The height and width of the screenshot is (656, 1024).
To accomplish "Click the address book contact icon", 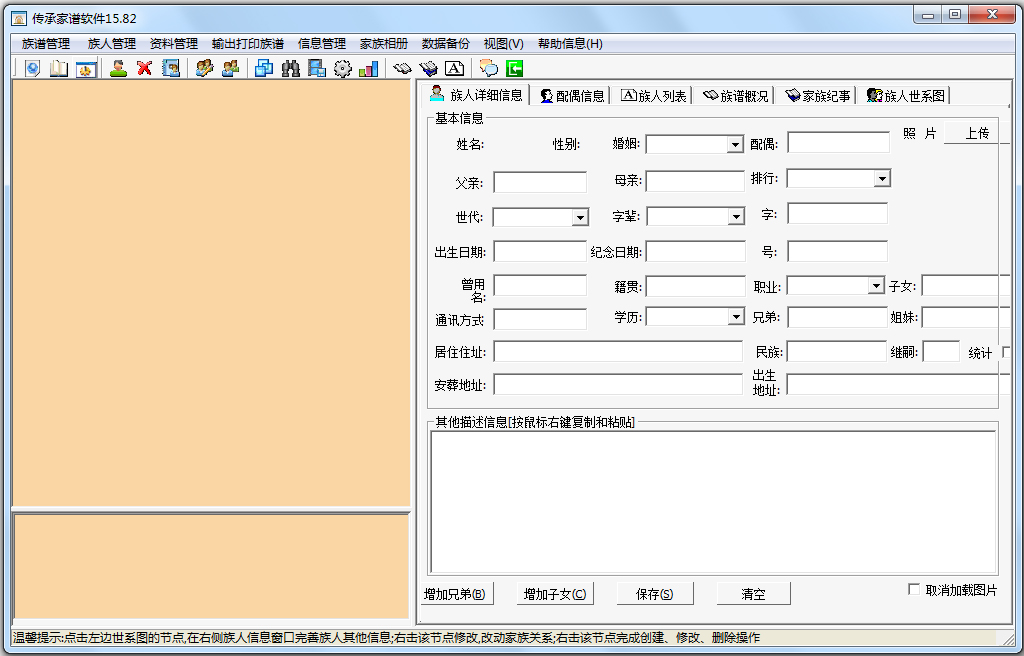I will click(x=171, y=68).
